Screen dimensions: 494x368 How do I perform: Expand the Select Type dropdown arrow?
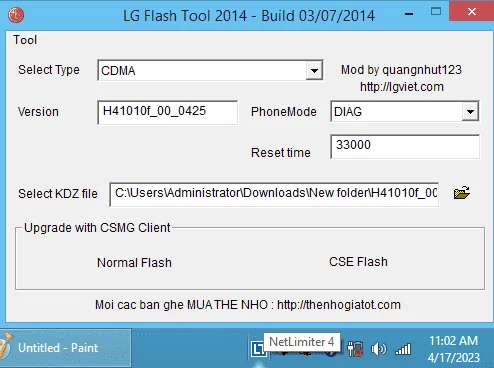pos(314,70)
